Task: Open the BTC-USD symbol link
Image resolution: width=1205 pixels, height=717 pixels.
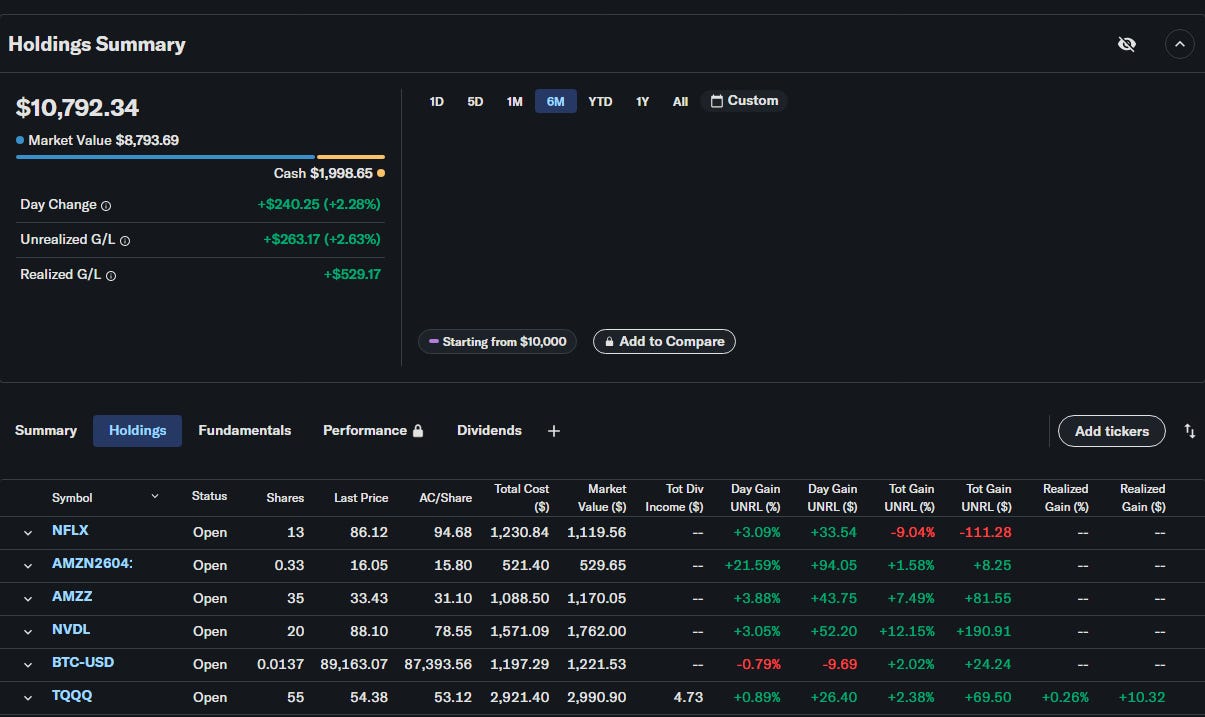Action: 85,663
